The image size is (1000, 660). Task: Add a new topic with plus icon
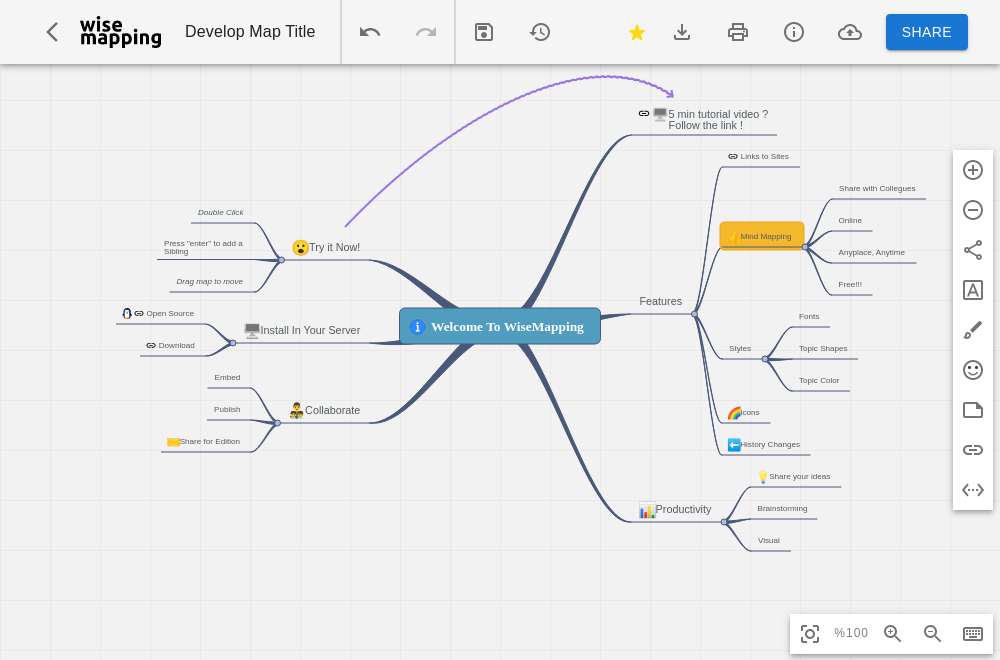[x=973, y=170]
